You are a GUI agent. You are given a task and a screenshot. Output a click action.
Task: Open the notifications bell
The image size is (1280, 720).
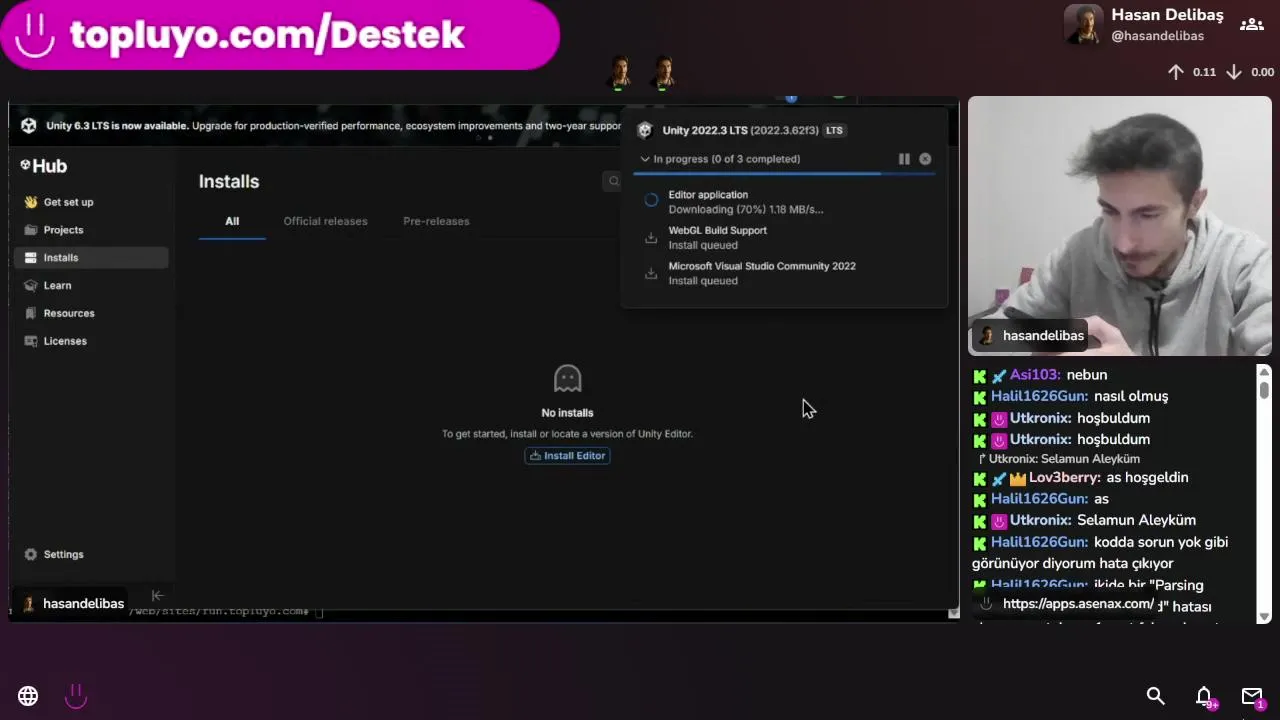pos(1204,696)
